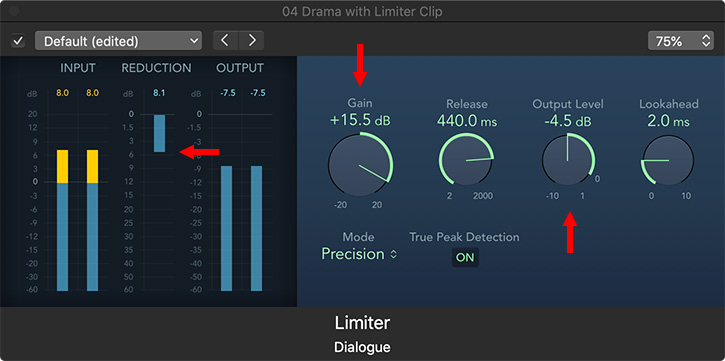Toggle True Peak Detection ON button
725x361 pixels.
pyautogui.click(x=465, y=257)
